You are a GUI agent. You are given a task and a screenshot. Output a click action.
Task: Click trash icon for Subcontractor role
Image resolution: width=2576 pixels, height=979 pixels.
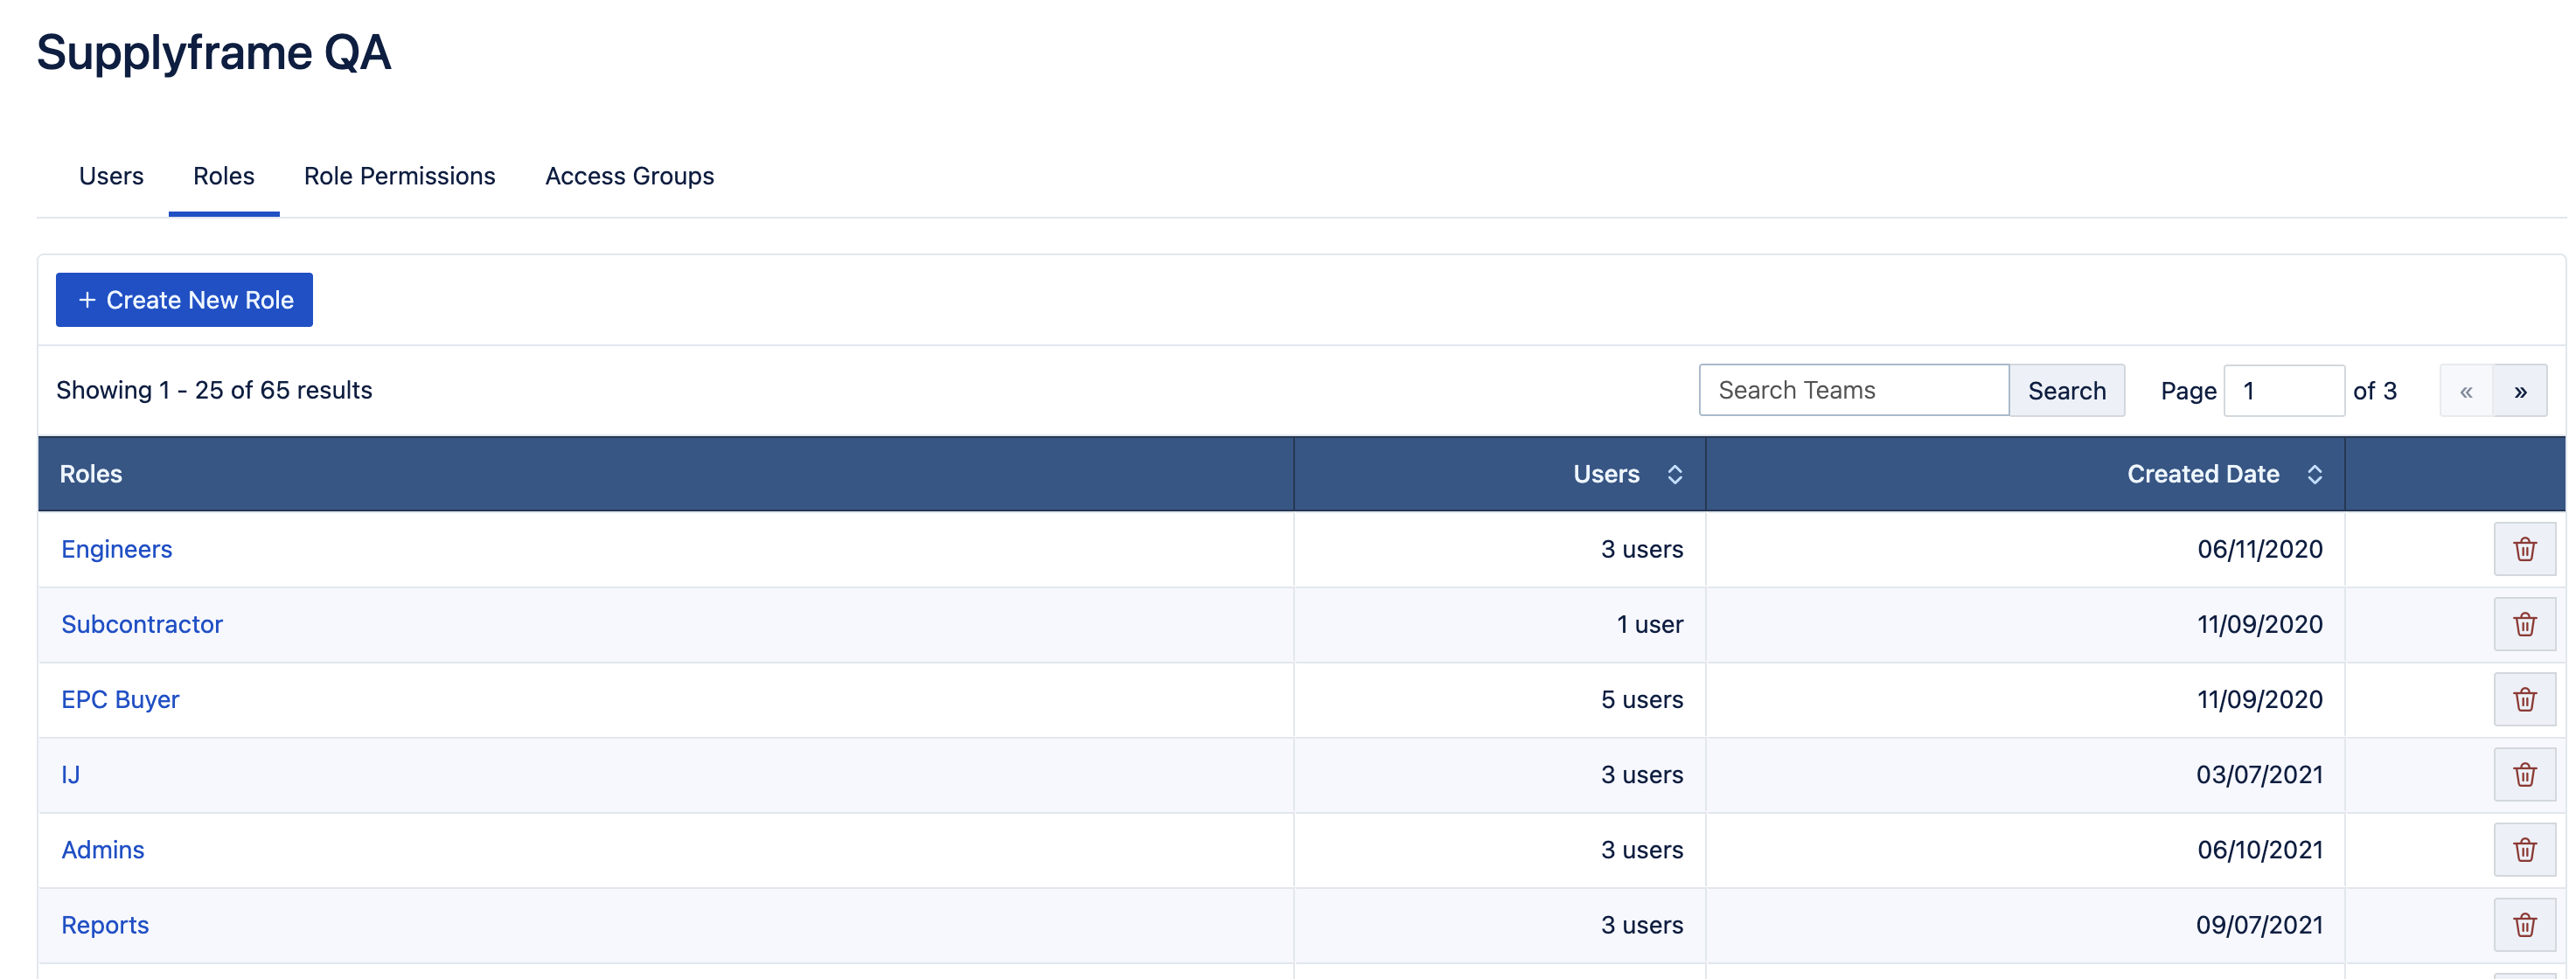click(2524, 624)
